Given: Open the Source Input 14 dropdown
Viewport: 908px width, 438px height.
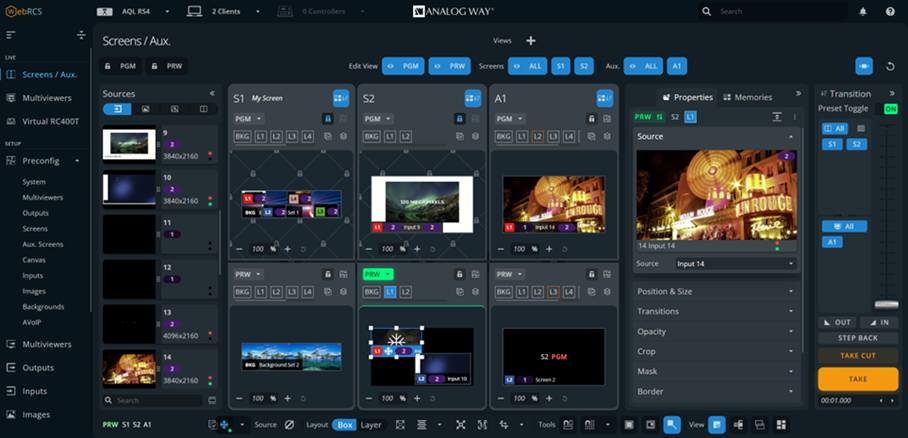Looking at the screenshot, I should pyautogui.click(x=734, y=264).
